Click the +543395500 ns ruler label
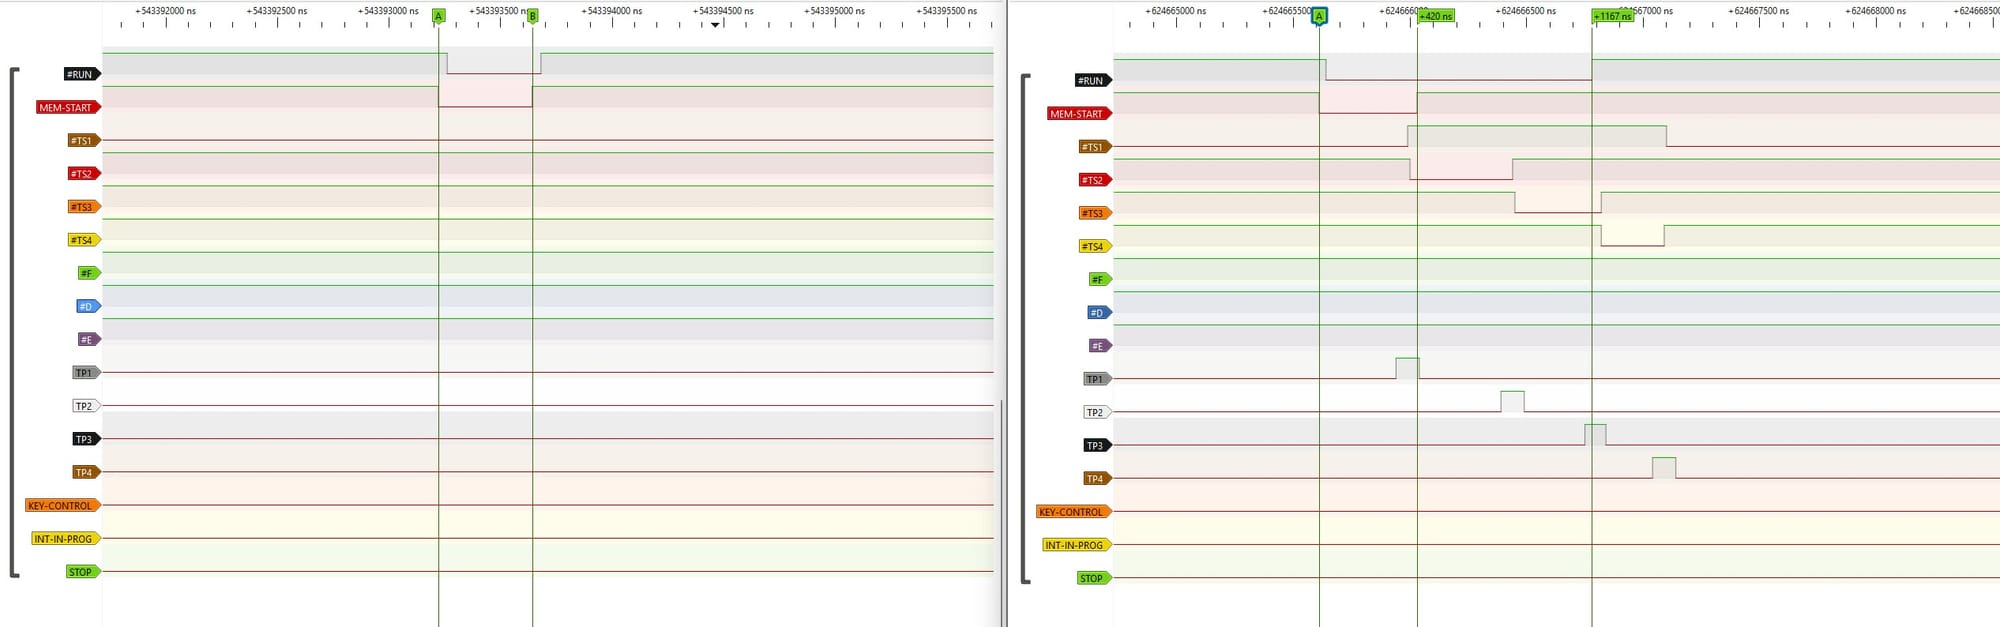 [946, 11]
